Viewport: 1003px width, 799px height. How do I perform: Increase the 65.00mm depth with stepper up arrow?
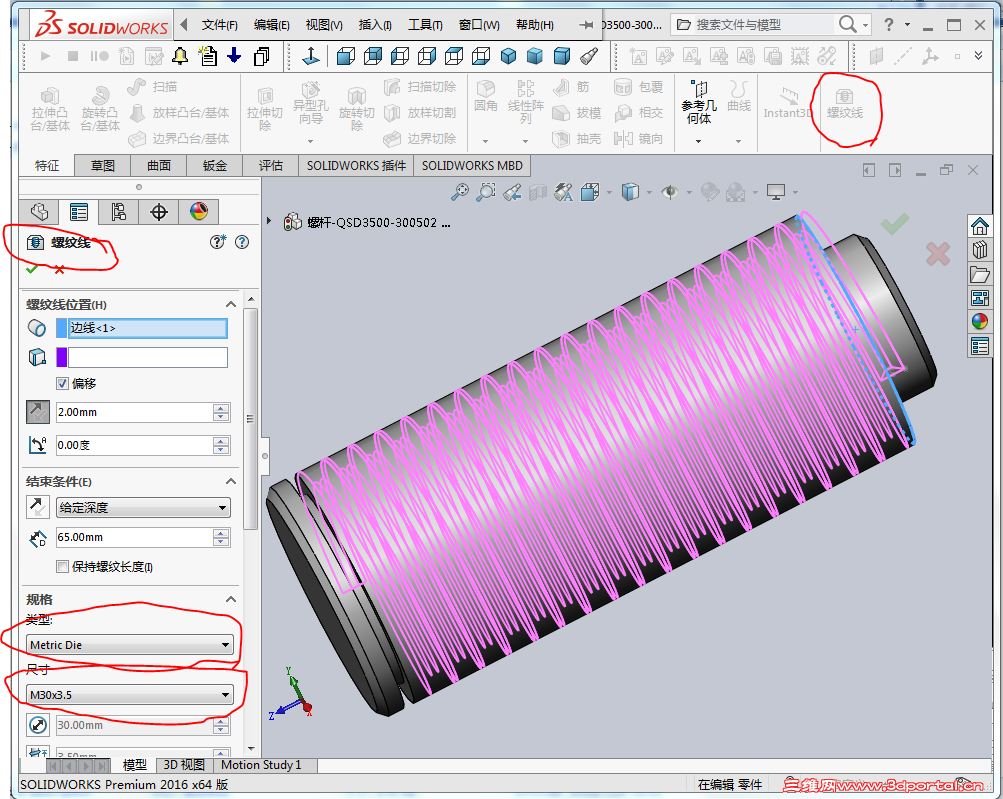221,533
